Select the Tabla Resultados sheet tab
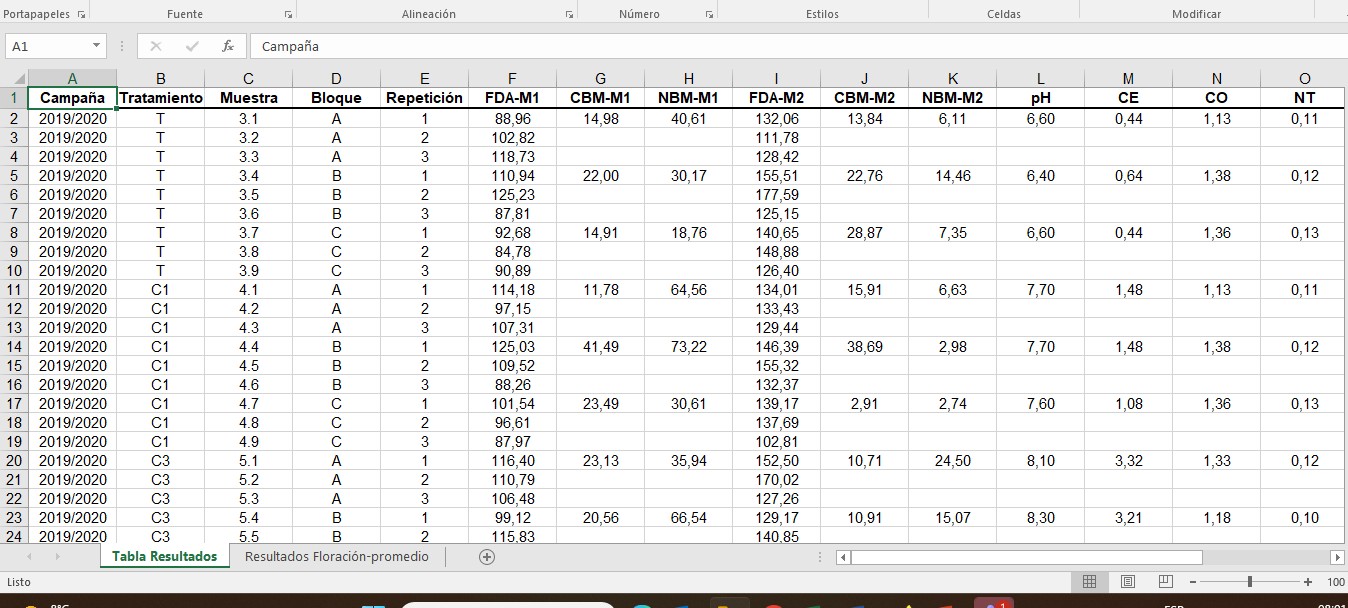This screenshot has height=608, width=1348. [164, 557]
